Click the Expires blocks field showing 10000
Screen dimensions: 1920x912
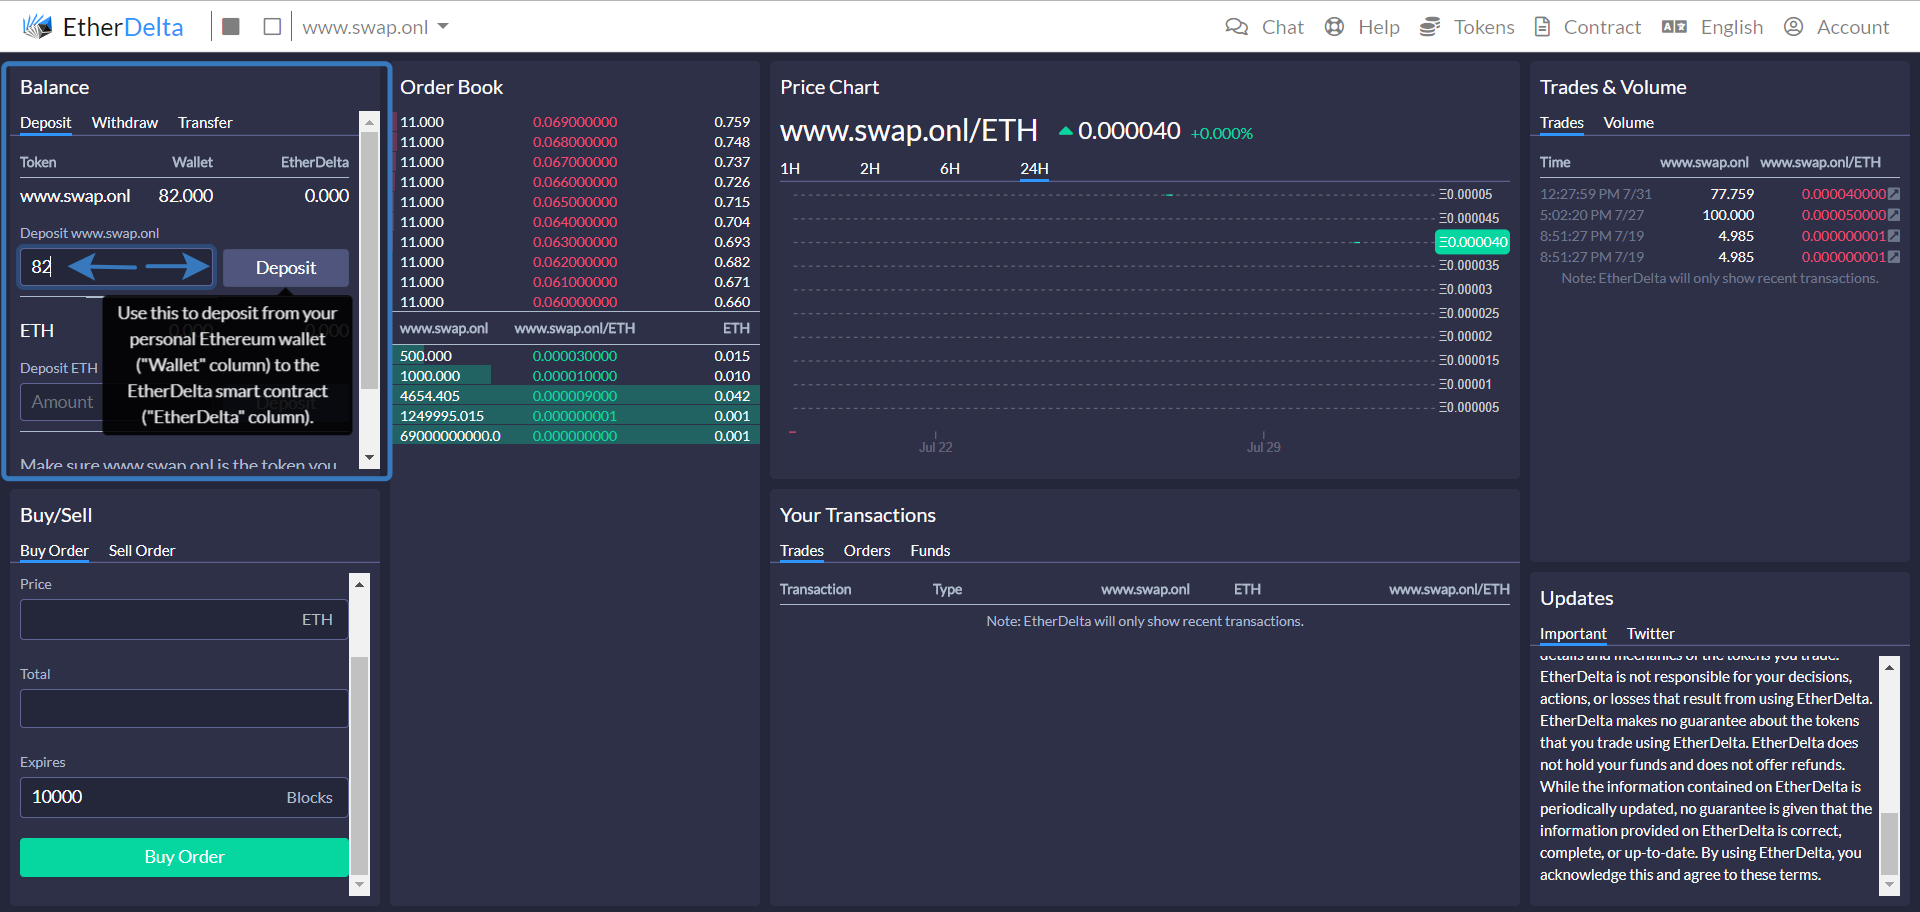click(x=184, y=798)
